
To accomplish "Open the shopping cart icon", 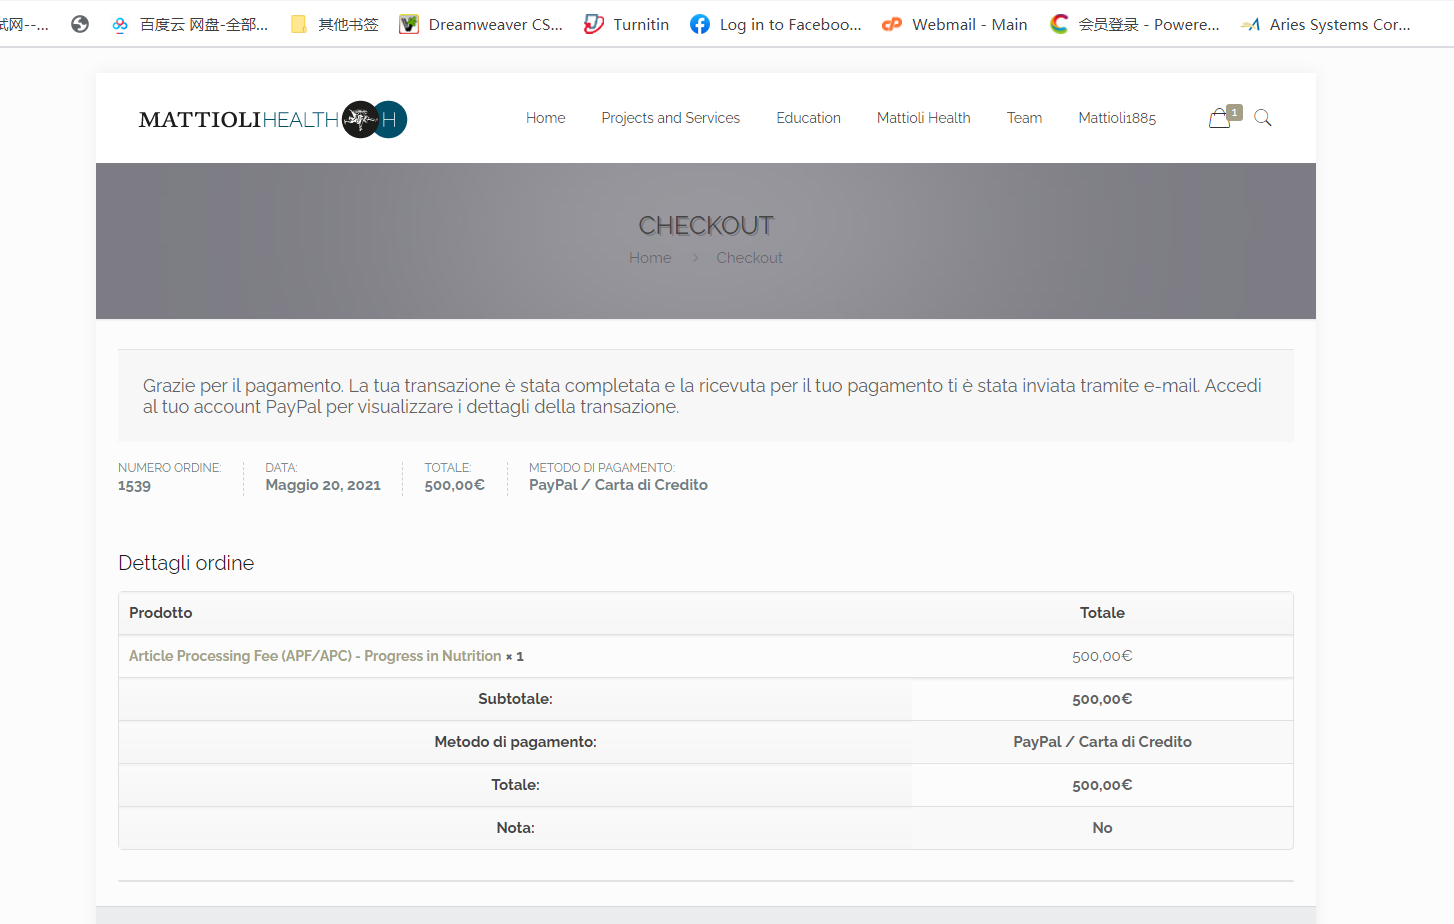I will click(1221, 118).
